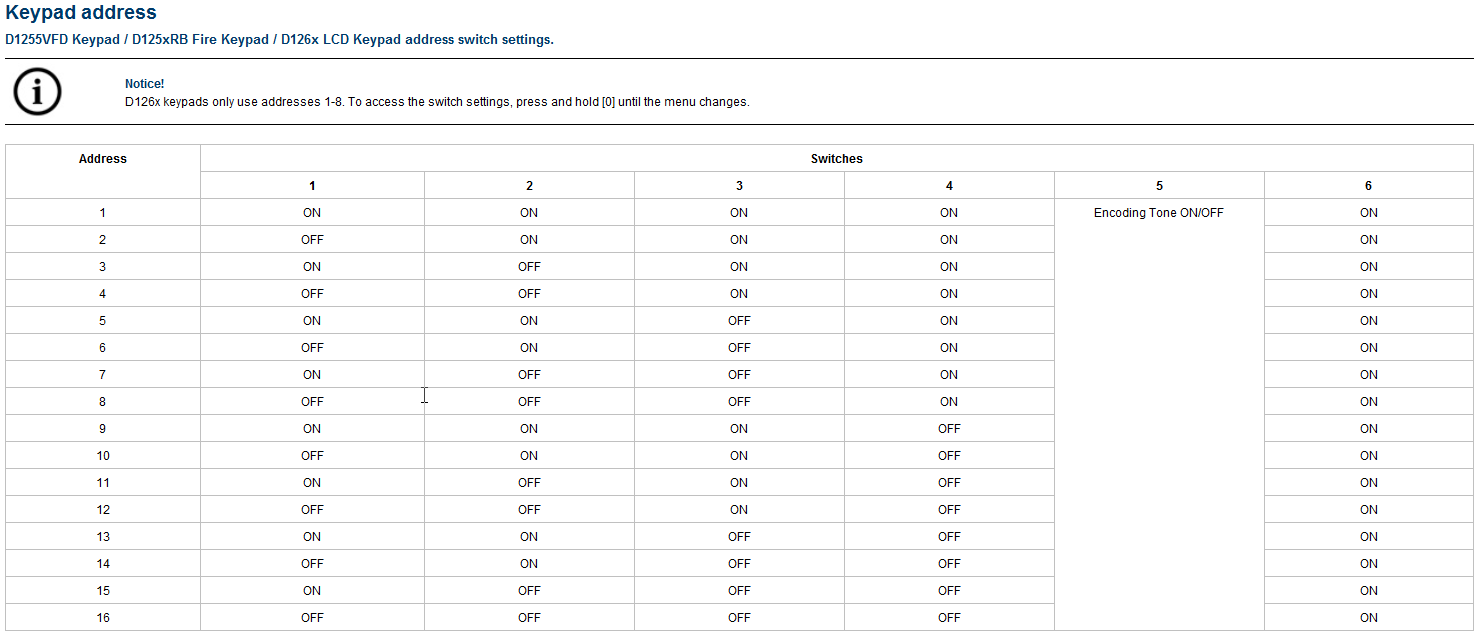
Task: Click the "Notice!" label
Action: coord(144,84)
